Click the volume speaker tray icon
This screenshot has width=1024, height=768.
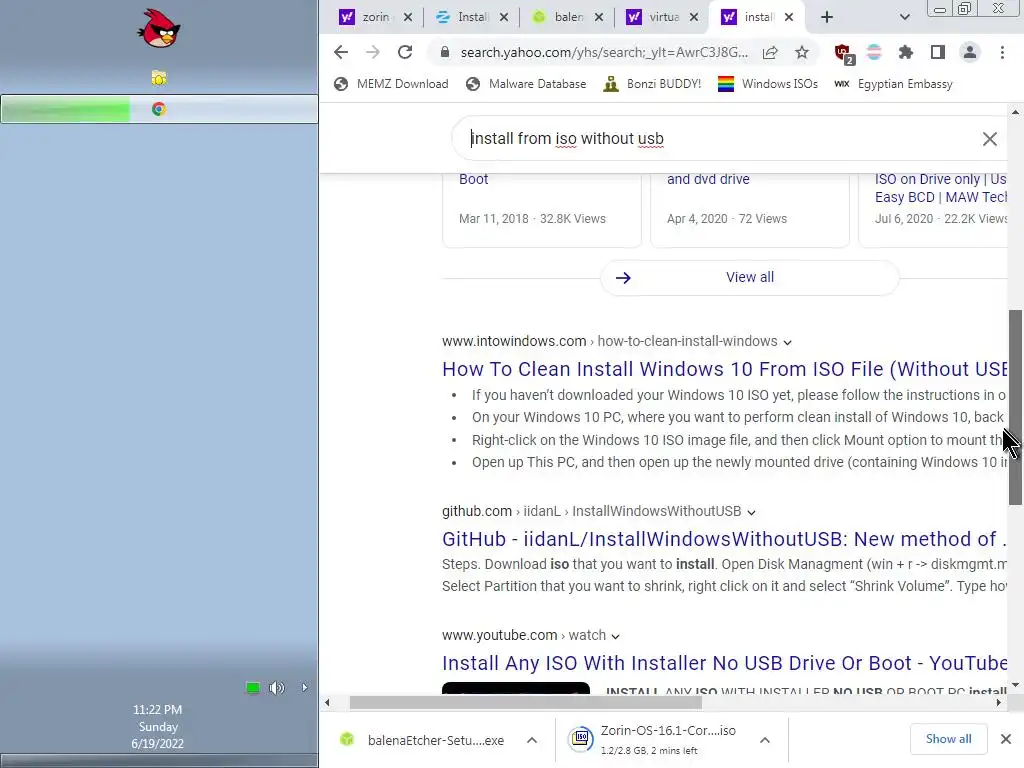(x=277, y=687)
